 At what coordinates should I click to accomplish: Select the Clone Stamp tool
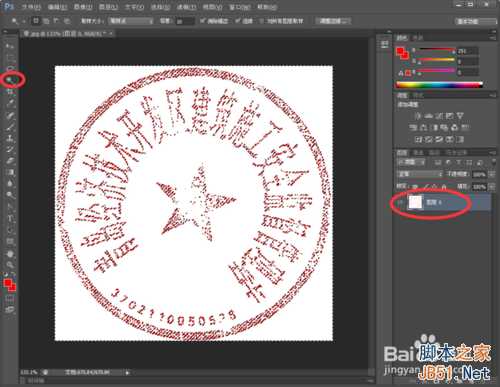click(x=10, y=138)
